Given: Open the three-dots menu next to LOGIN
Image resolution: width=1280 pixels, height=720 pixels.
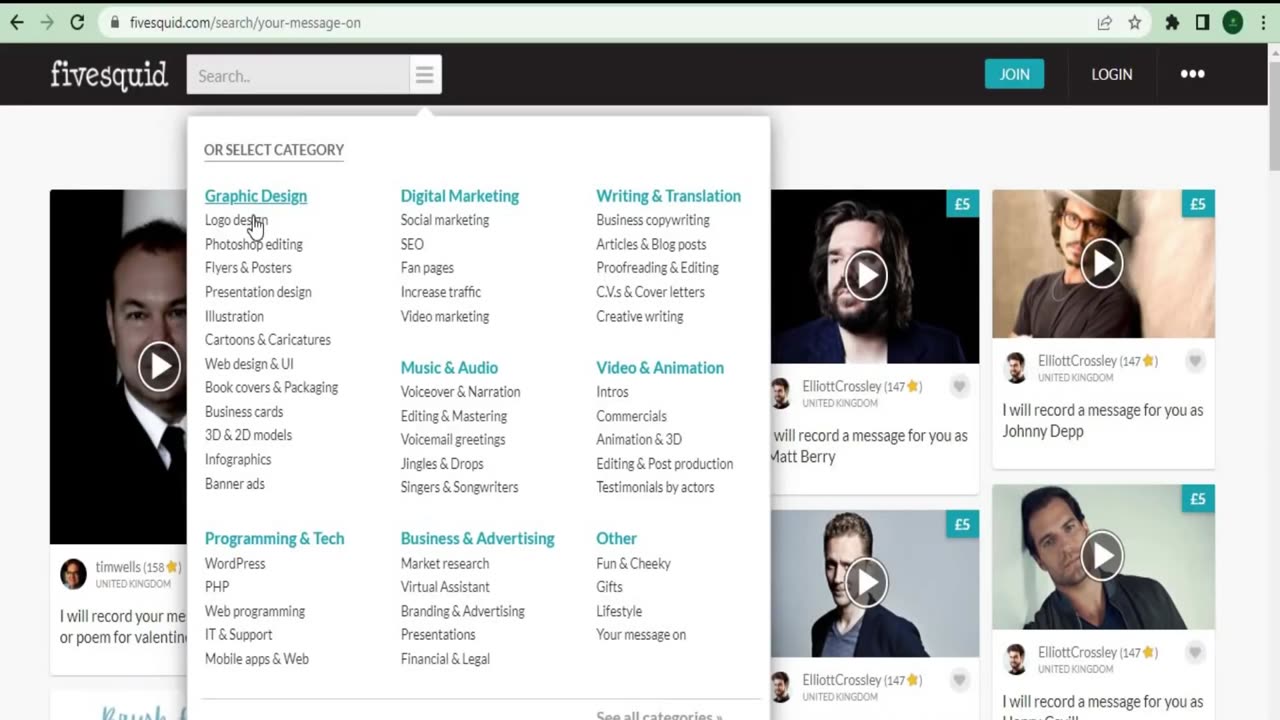Looking at the screenshot, I should point(1192,74).
